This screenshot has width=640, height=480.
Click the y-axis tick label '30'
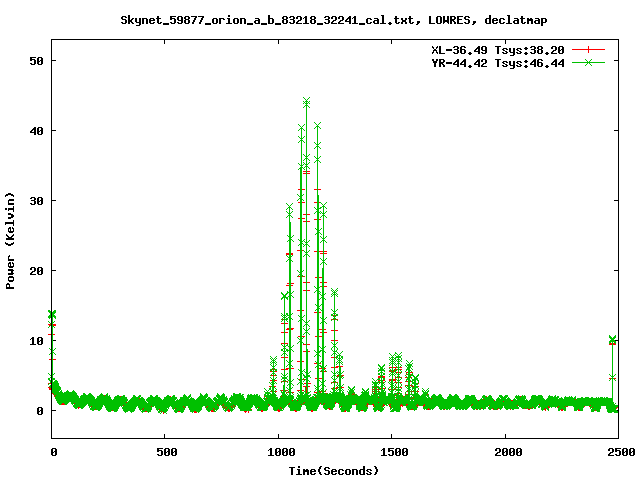[x=36, y=201]
